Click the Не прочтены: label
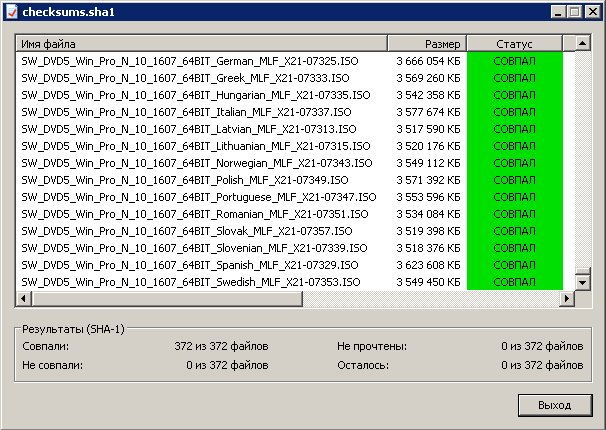 (372, 346)
